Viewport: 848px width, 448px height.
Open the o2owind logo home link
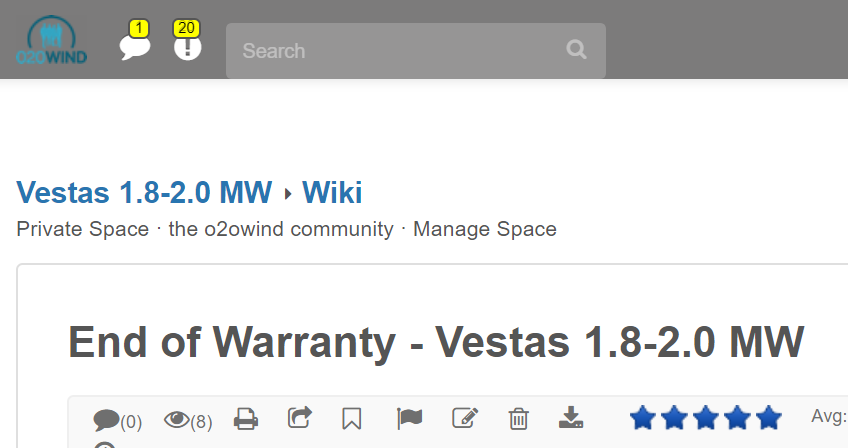(x=51, y=40)
